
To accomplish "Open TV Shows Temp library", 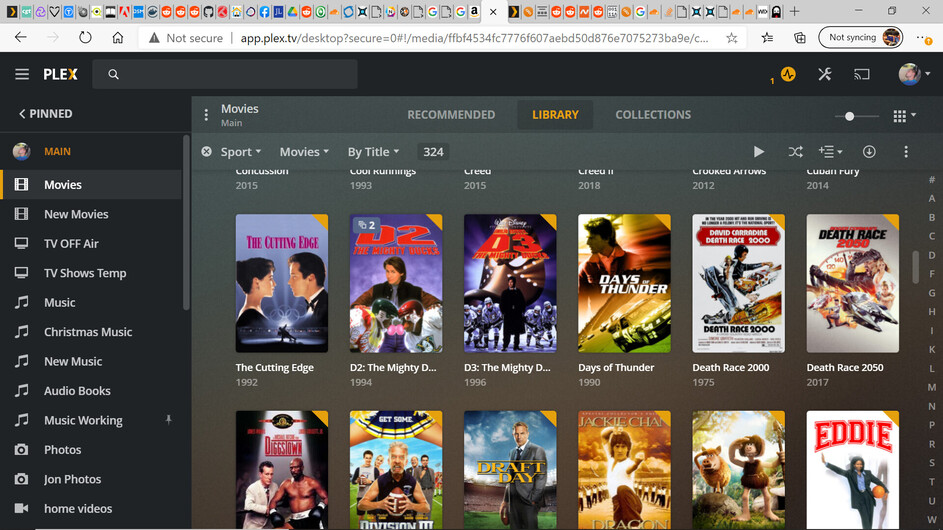I will [x=91, y=273].
